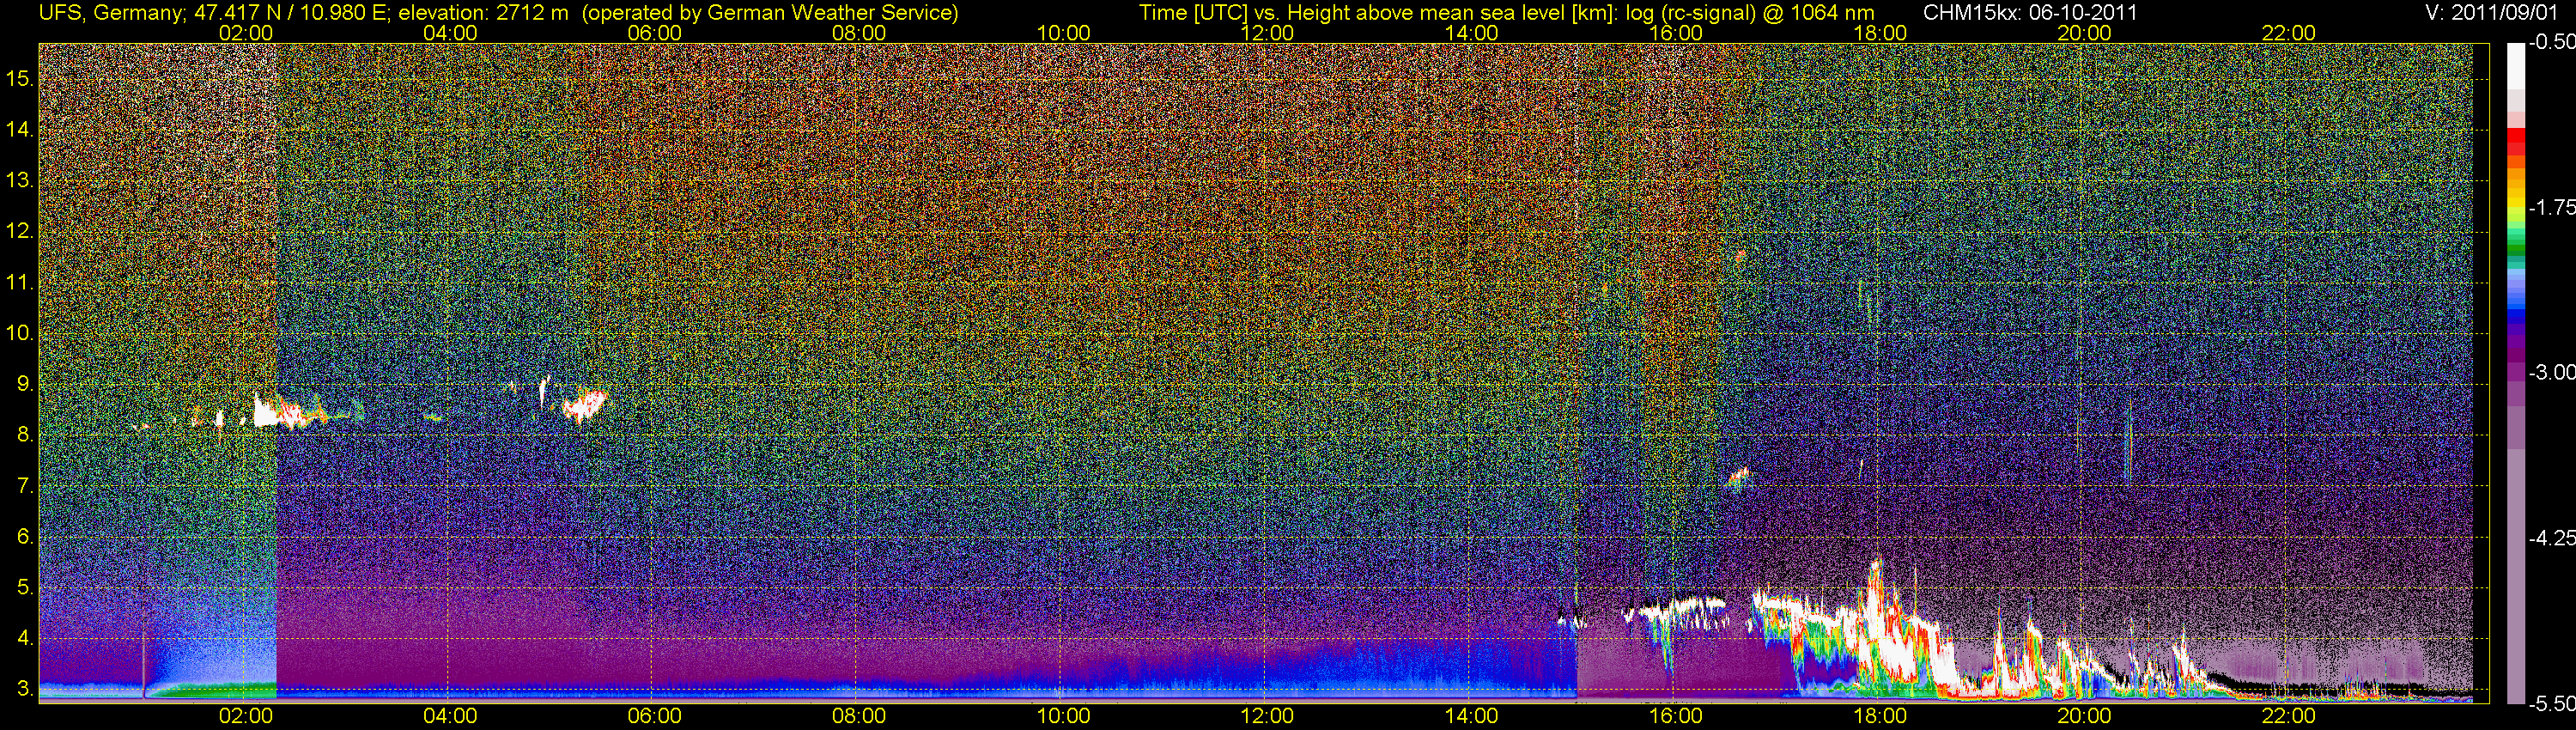2576x730 pixels.
Task: Click the '-0.50' color scale value
Action: tap(2551, 42)
